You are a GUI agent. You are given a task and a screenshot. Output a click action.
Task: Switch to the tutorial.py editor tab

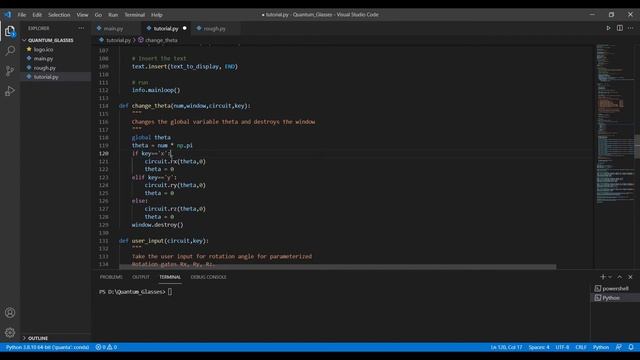(166, 29)
